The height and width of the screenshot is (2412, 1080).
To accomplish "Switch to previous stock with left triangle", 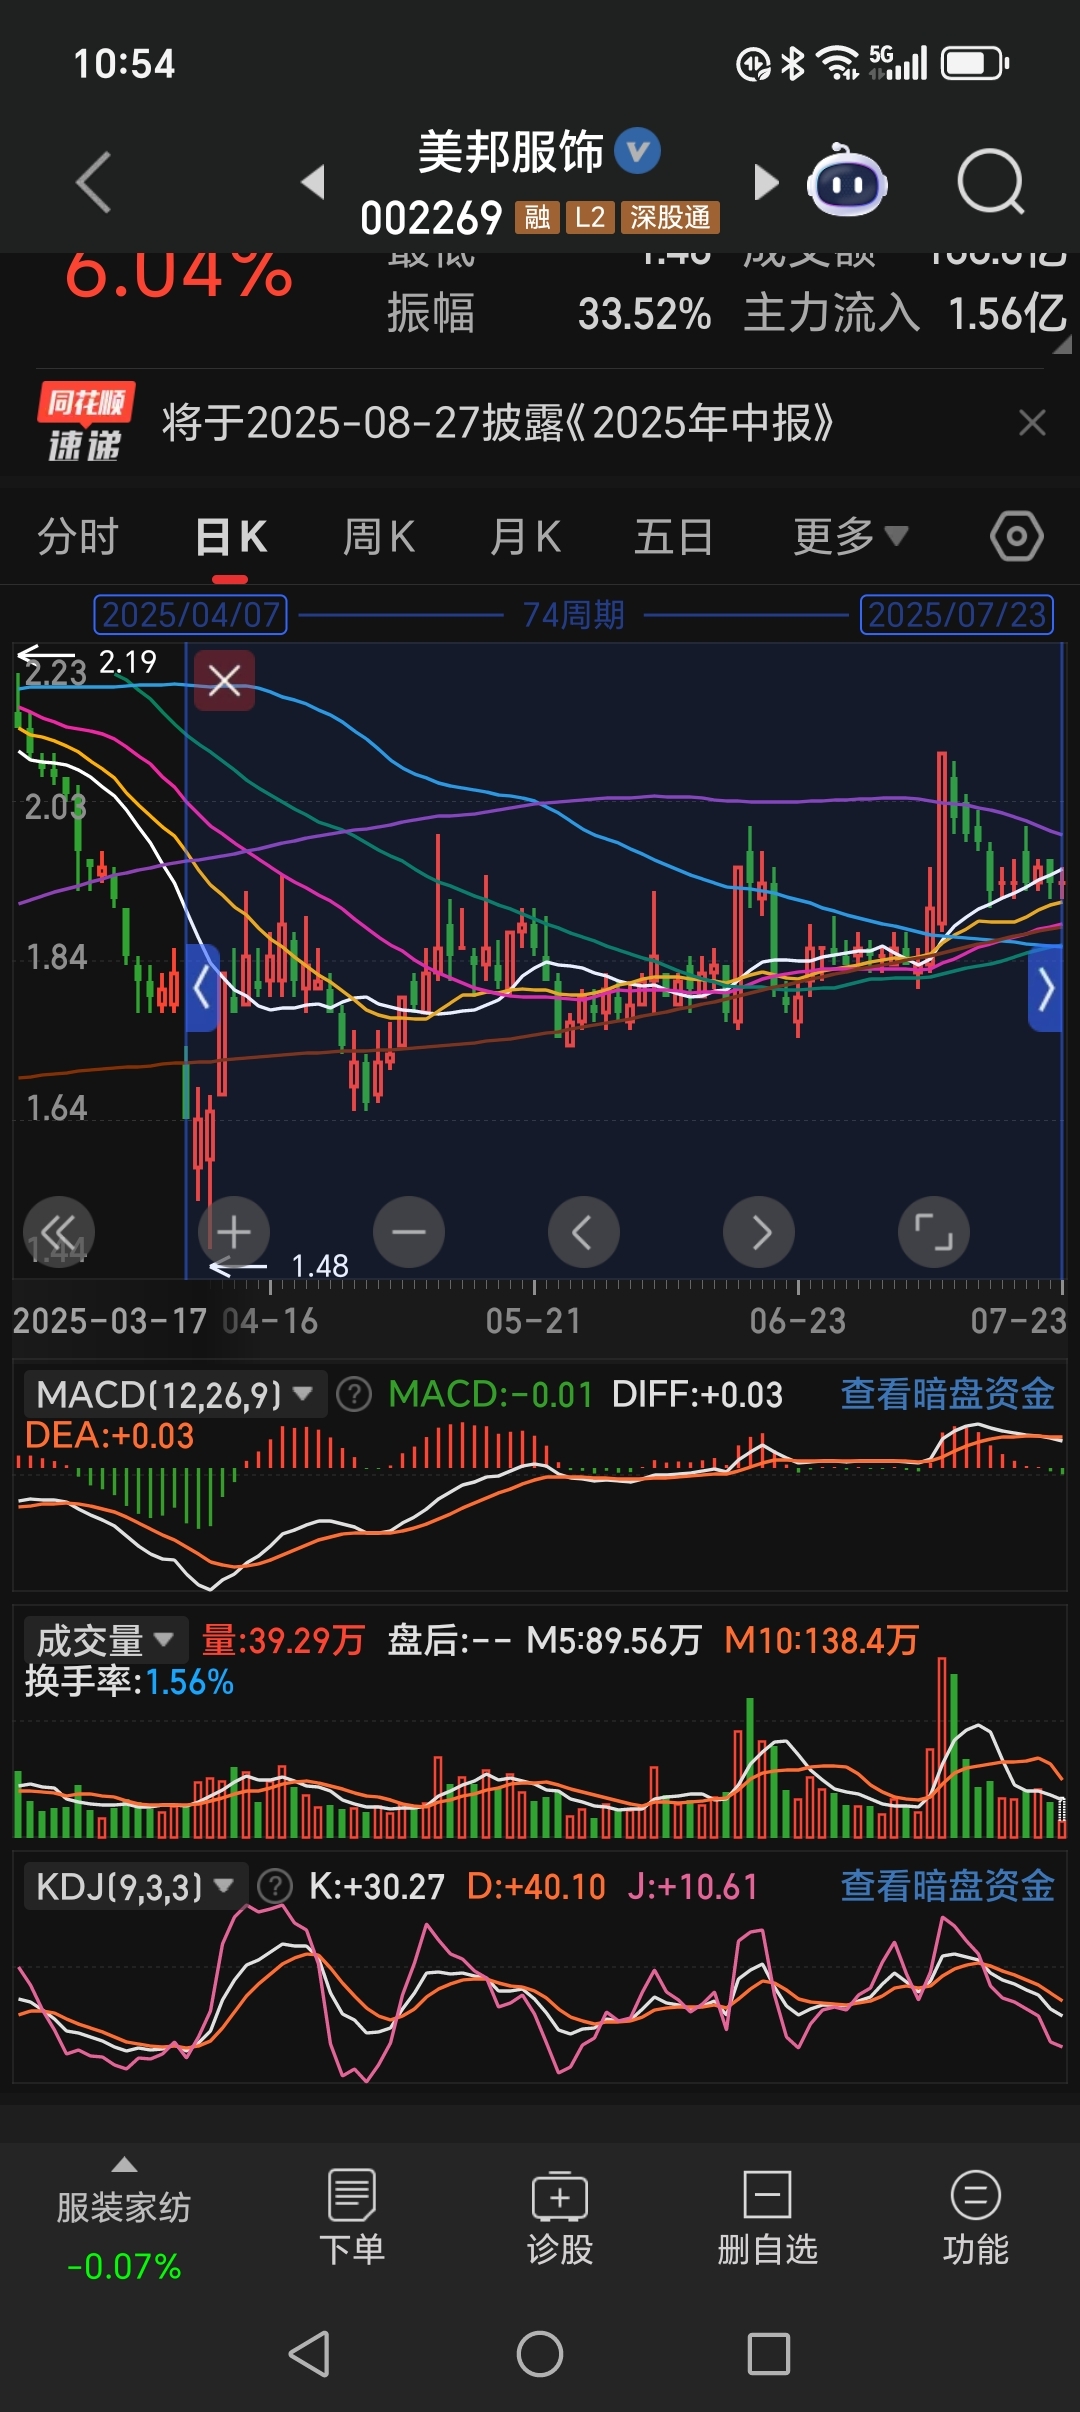I will [x=314, y=182].
